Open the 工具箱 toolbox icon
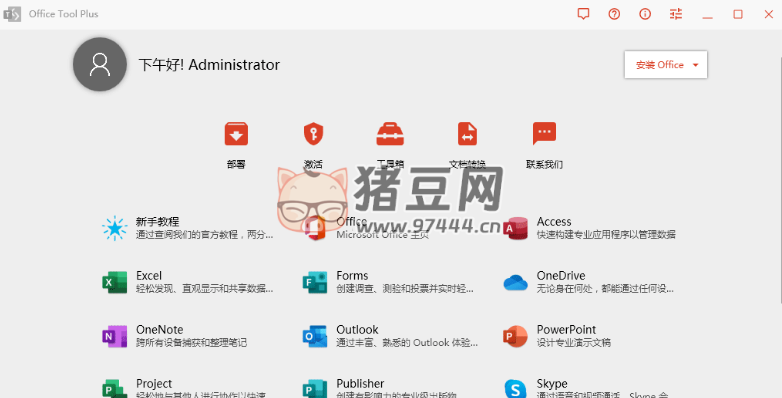This screenshot has width=782, height=398. (390, 134)
